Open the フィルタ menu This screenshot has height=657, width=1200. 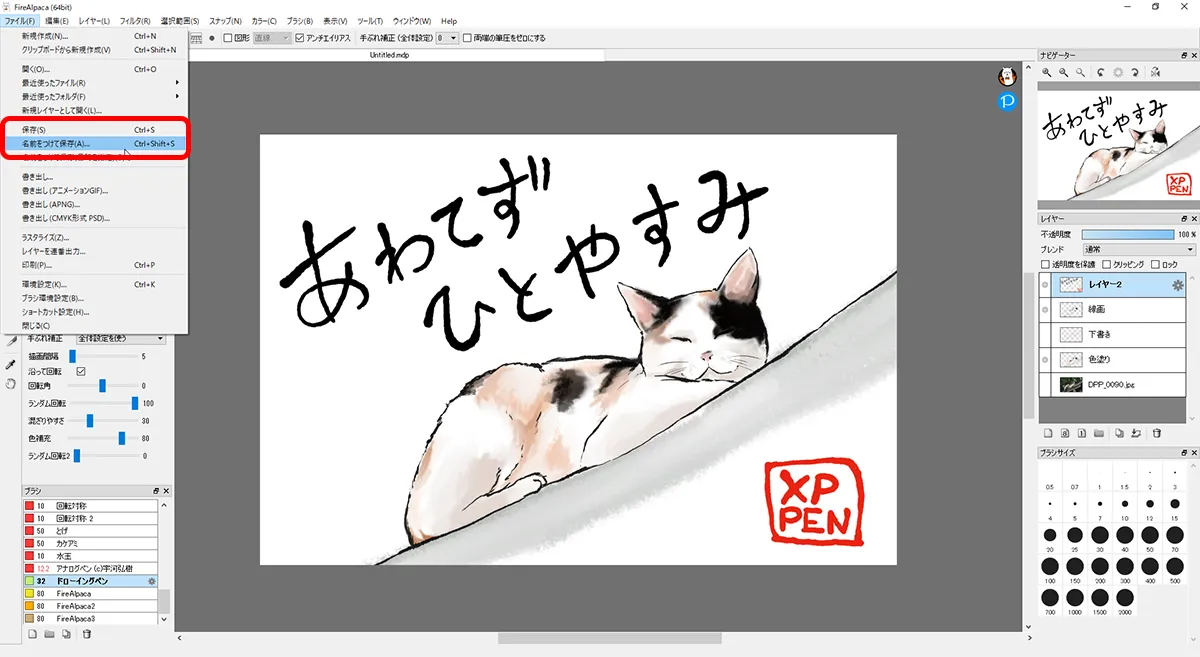(135, 21)
